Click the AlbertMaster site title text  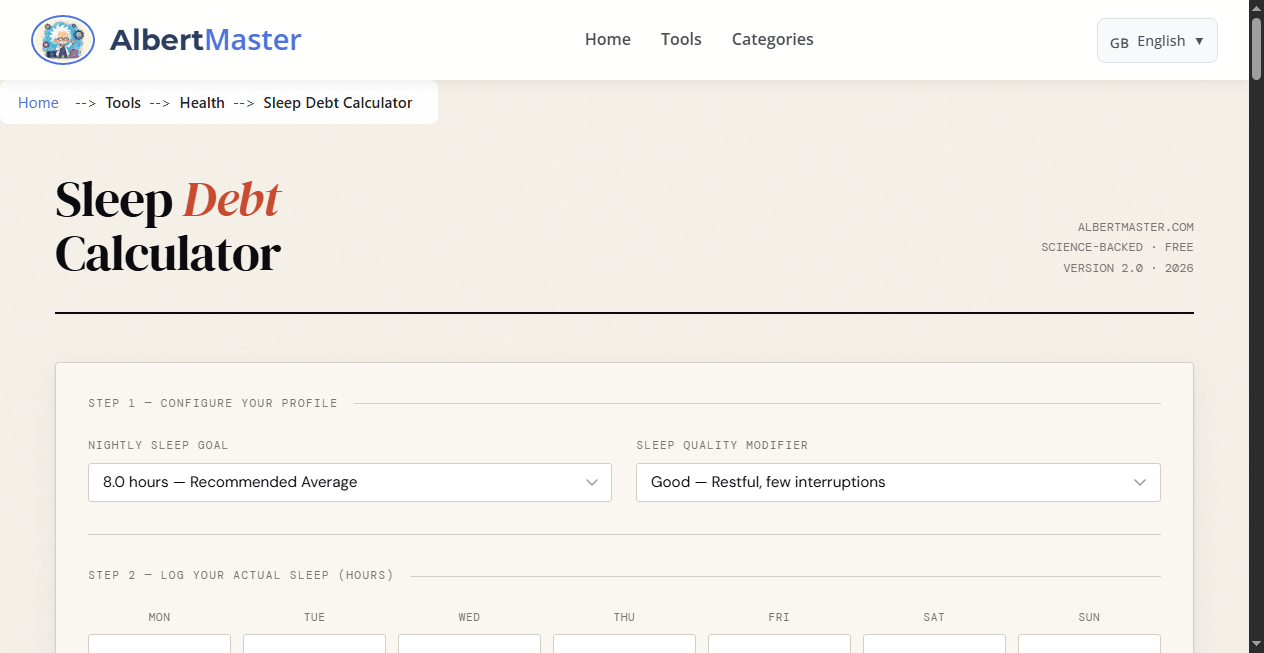(205, 39)
